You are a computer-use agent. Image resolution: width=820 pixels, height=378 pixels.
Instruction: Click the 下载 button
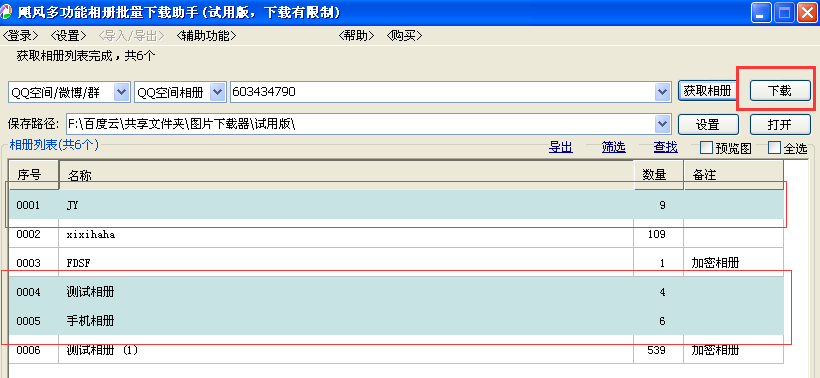tap(780, 90)
